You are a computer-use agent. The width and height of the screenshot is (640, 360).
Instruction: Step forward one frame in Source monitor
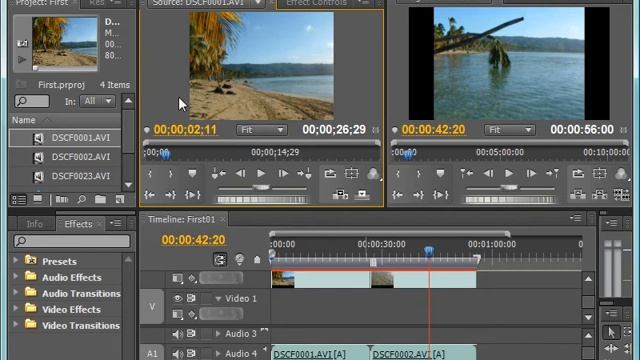(283, 173)
